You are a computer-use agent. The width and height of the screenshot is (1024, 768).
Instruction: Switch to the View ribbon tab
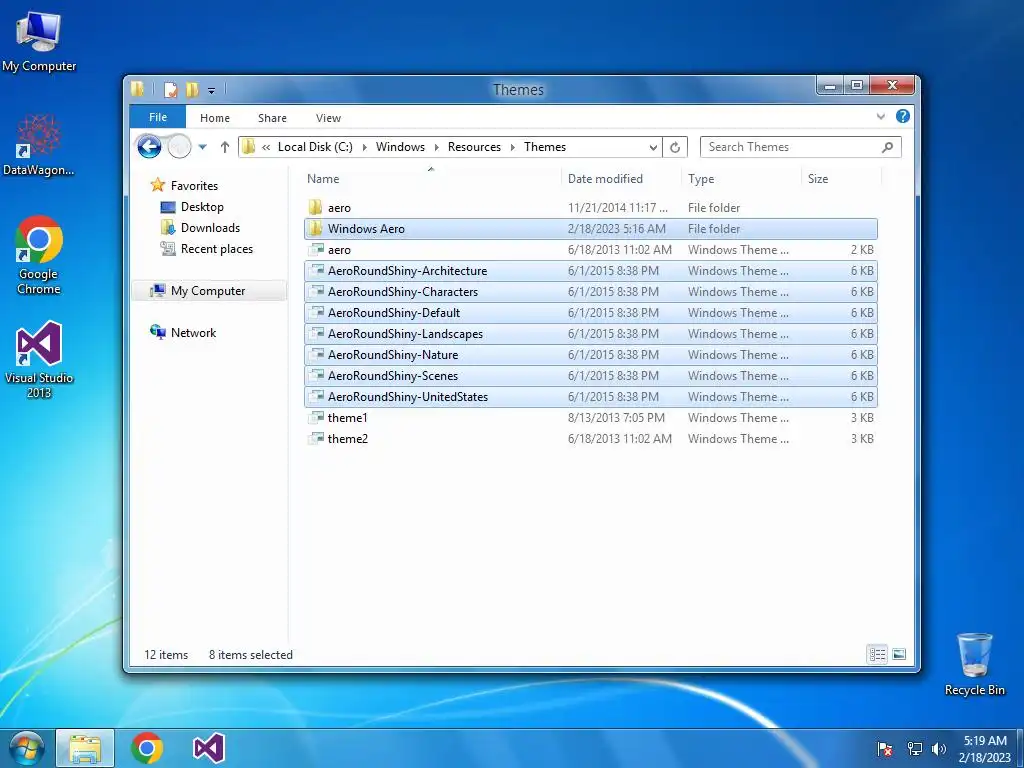click(x=328, y=118)
